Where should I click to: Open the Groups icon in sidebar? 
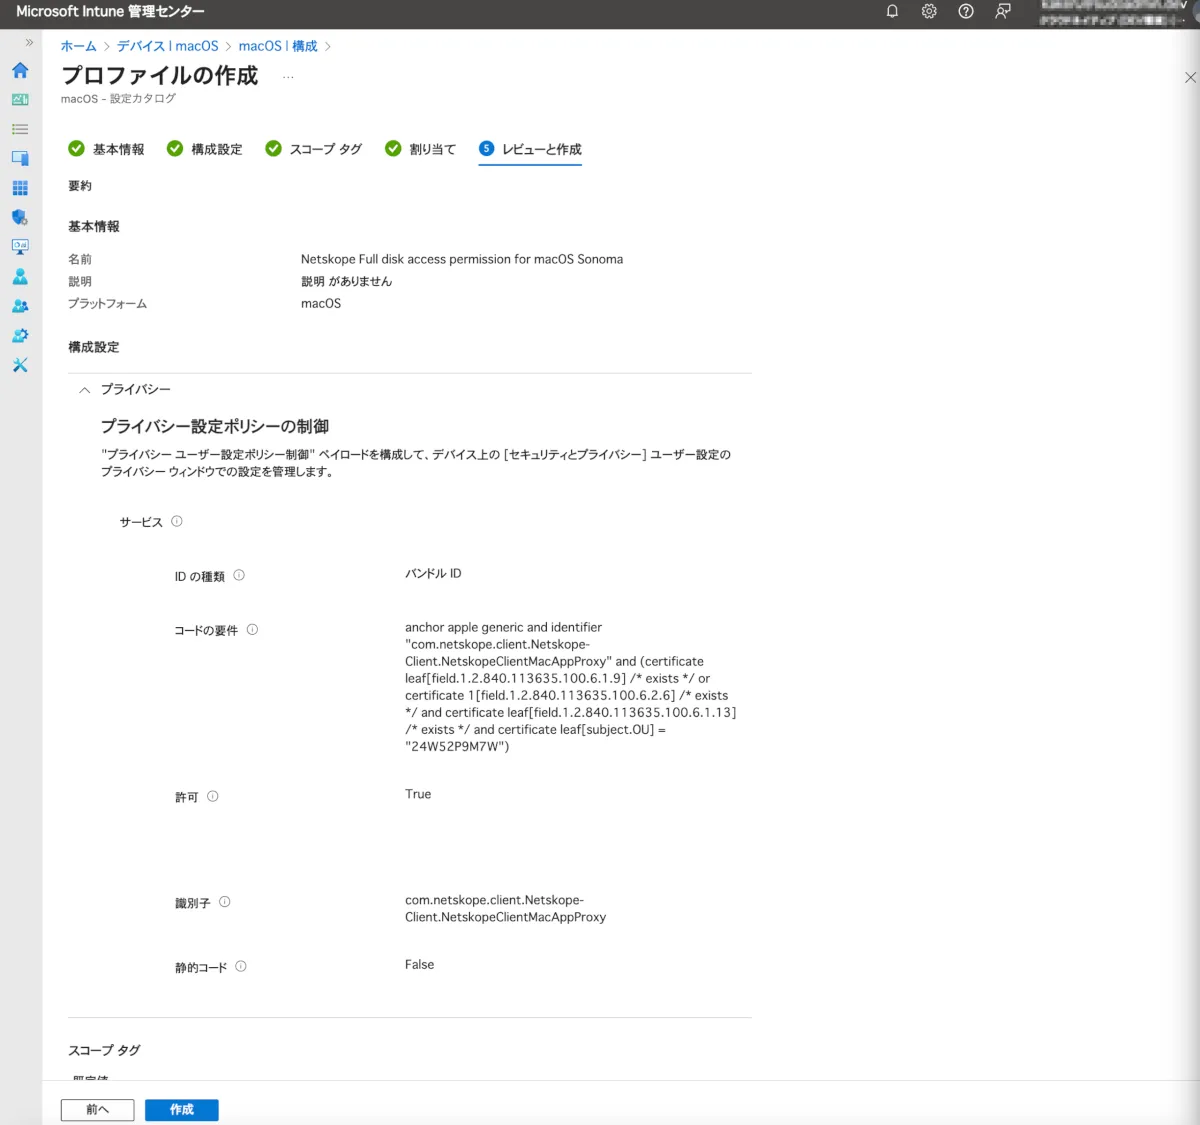[20, 306]
